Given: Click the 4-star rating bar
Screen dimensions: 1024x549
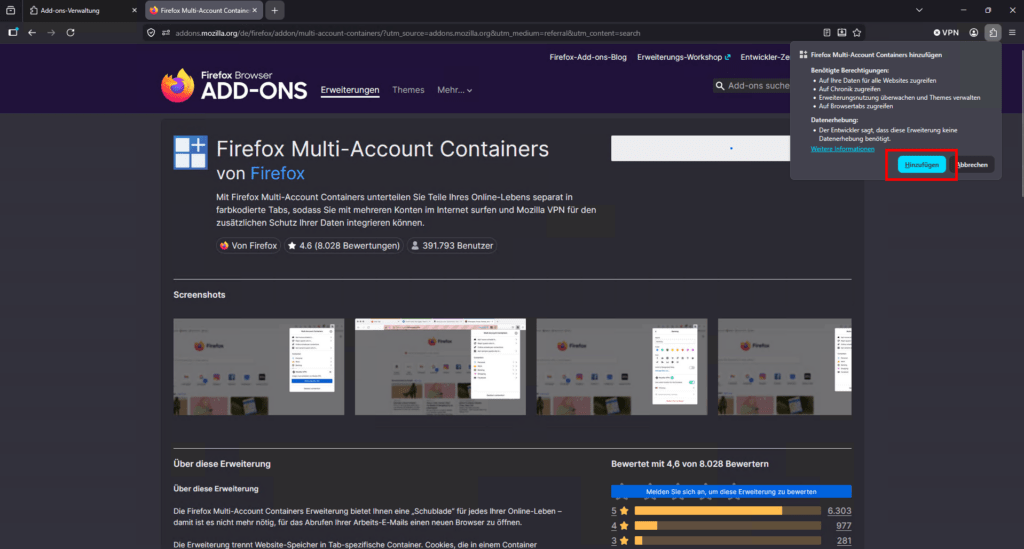Looking at the screenshot, I should pos(728,525).
